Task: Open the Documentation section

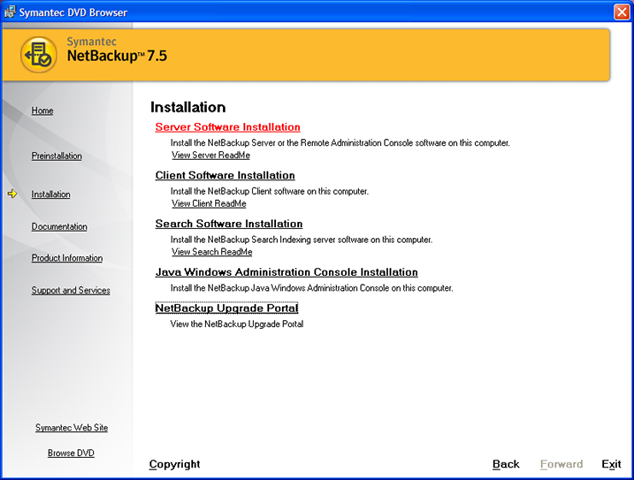Action: 59,226
